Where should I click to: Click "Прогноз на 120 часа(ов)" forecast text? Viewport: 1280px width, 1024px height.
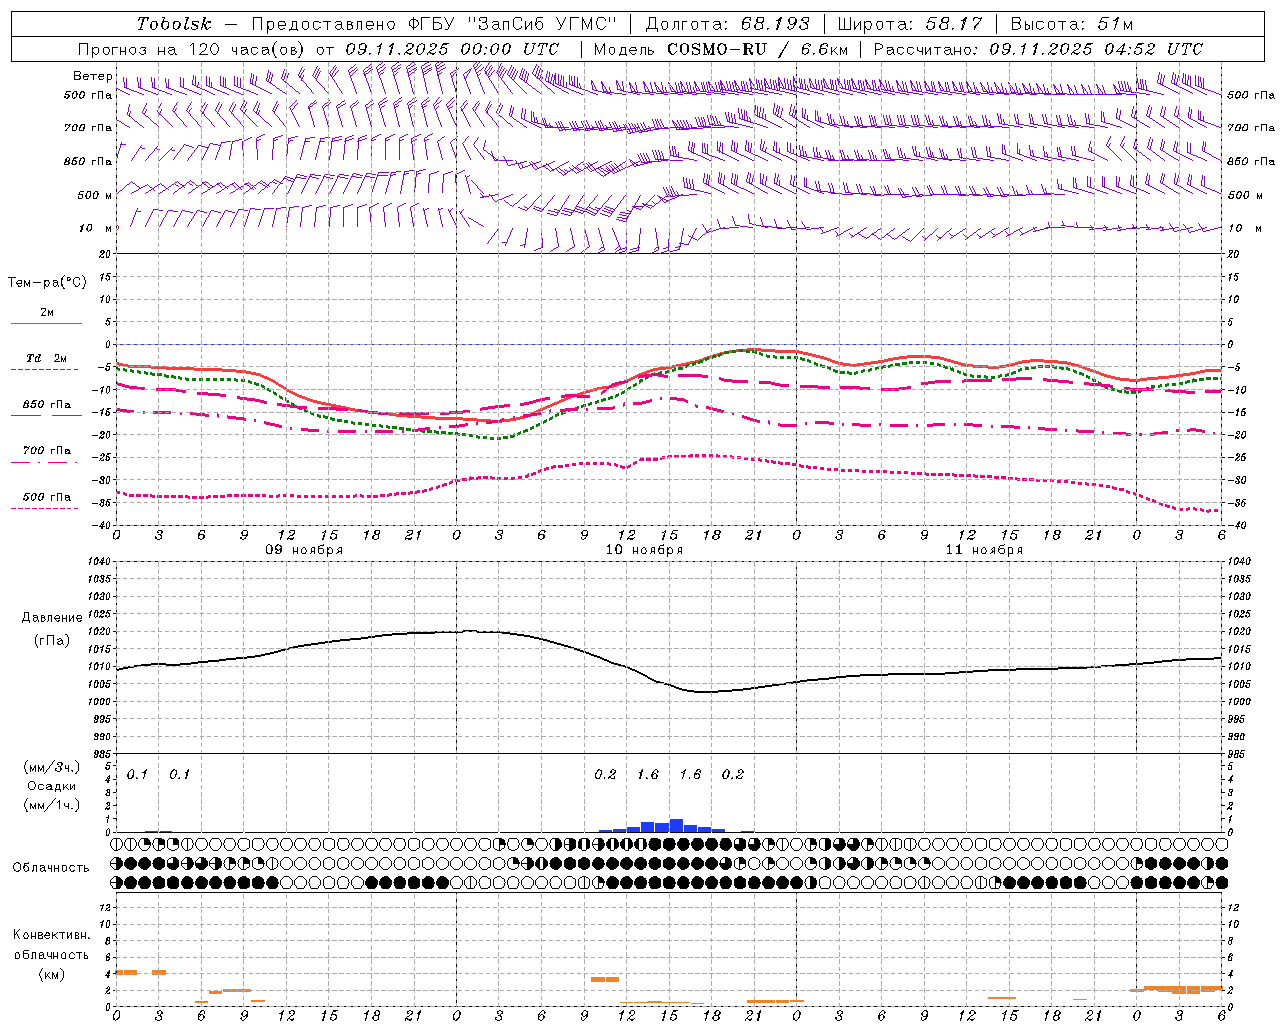point(192,49)
